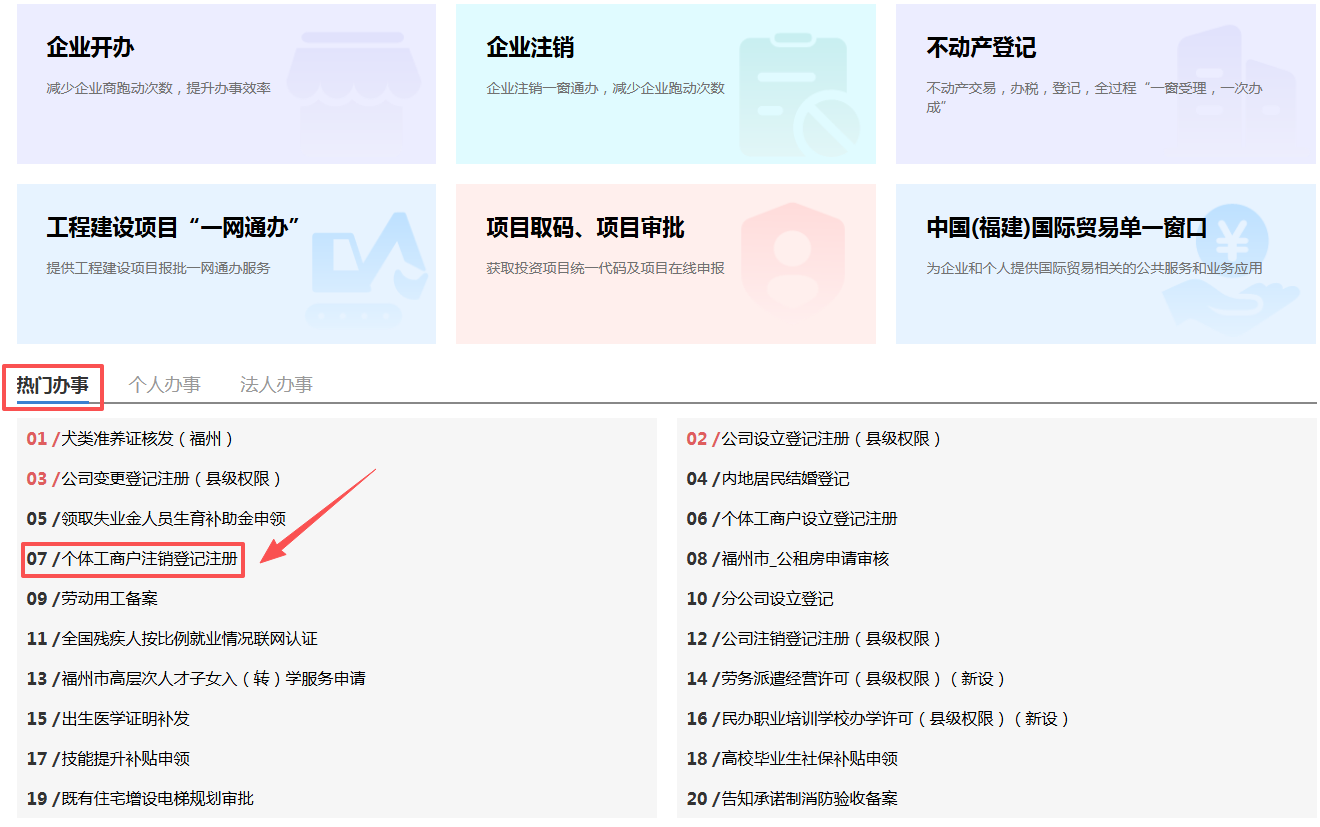This screenshot has width=1320, height=827.
Task: Open 告知承诺制消防验收备案 link
Action: click(x=809, y=799)
